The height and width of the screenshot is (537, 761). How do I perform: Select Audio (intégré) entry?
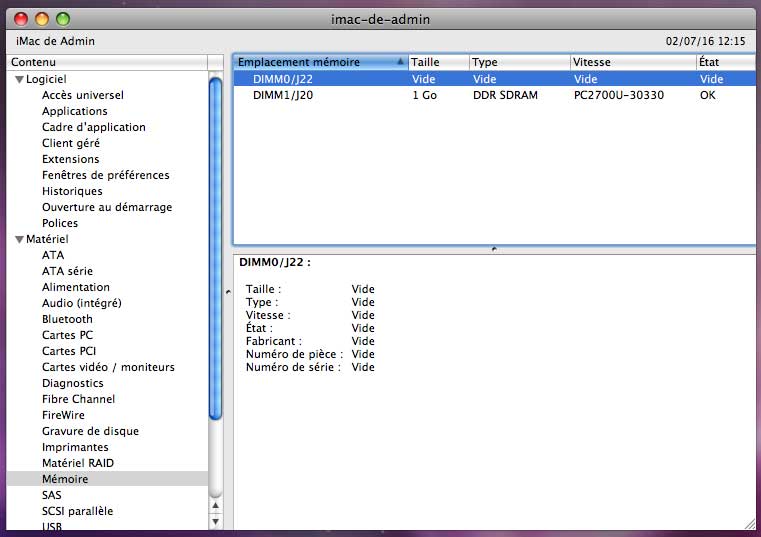pos(82,303)
